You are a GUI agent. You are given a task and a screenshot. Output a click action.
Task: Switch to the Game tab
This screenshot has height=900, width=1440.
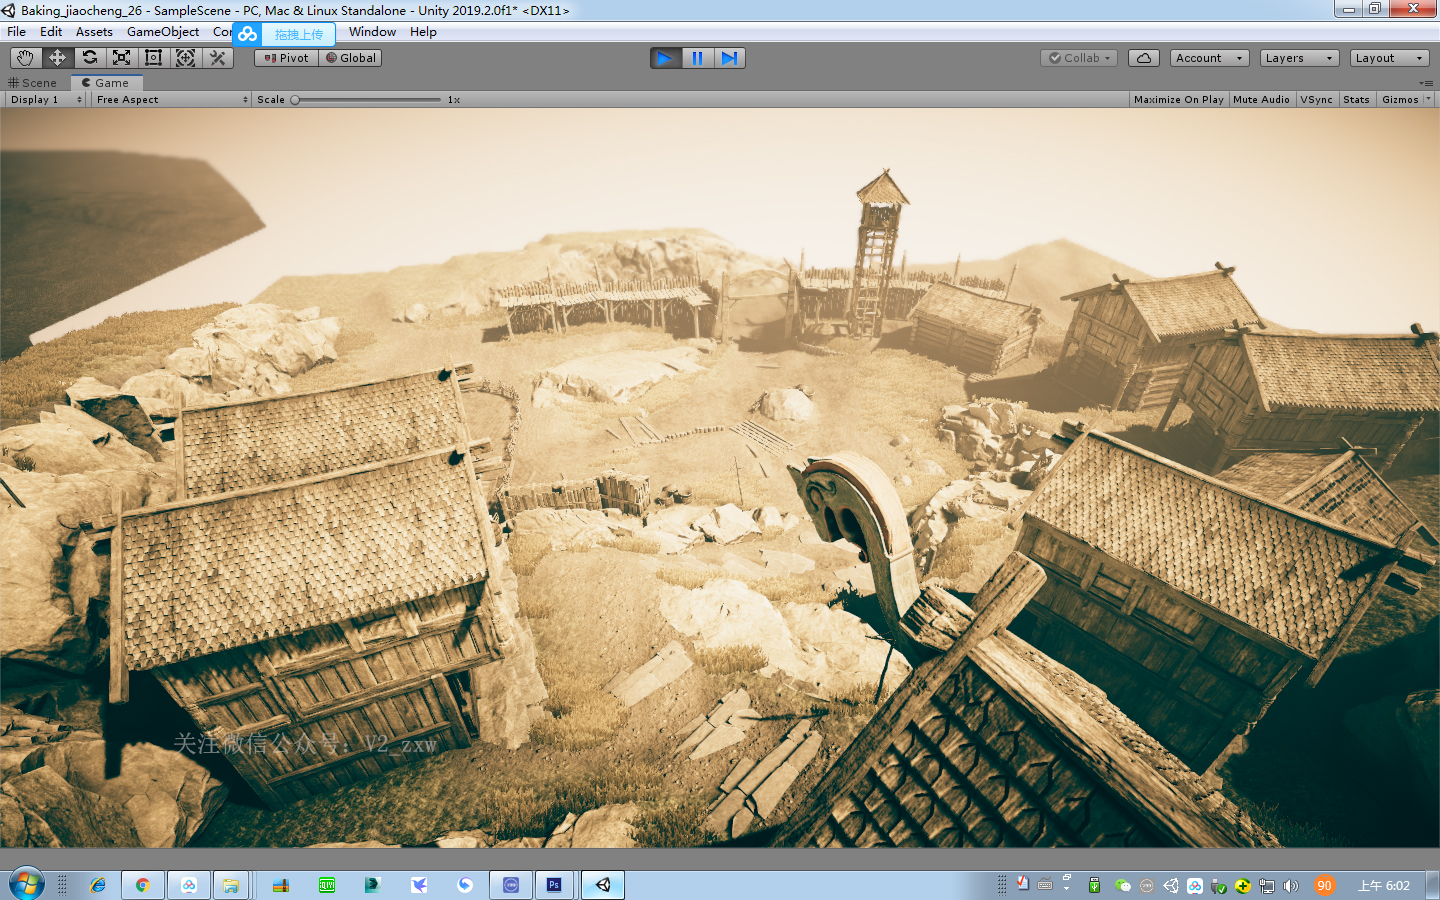[106, 83]
